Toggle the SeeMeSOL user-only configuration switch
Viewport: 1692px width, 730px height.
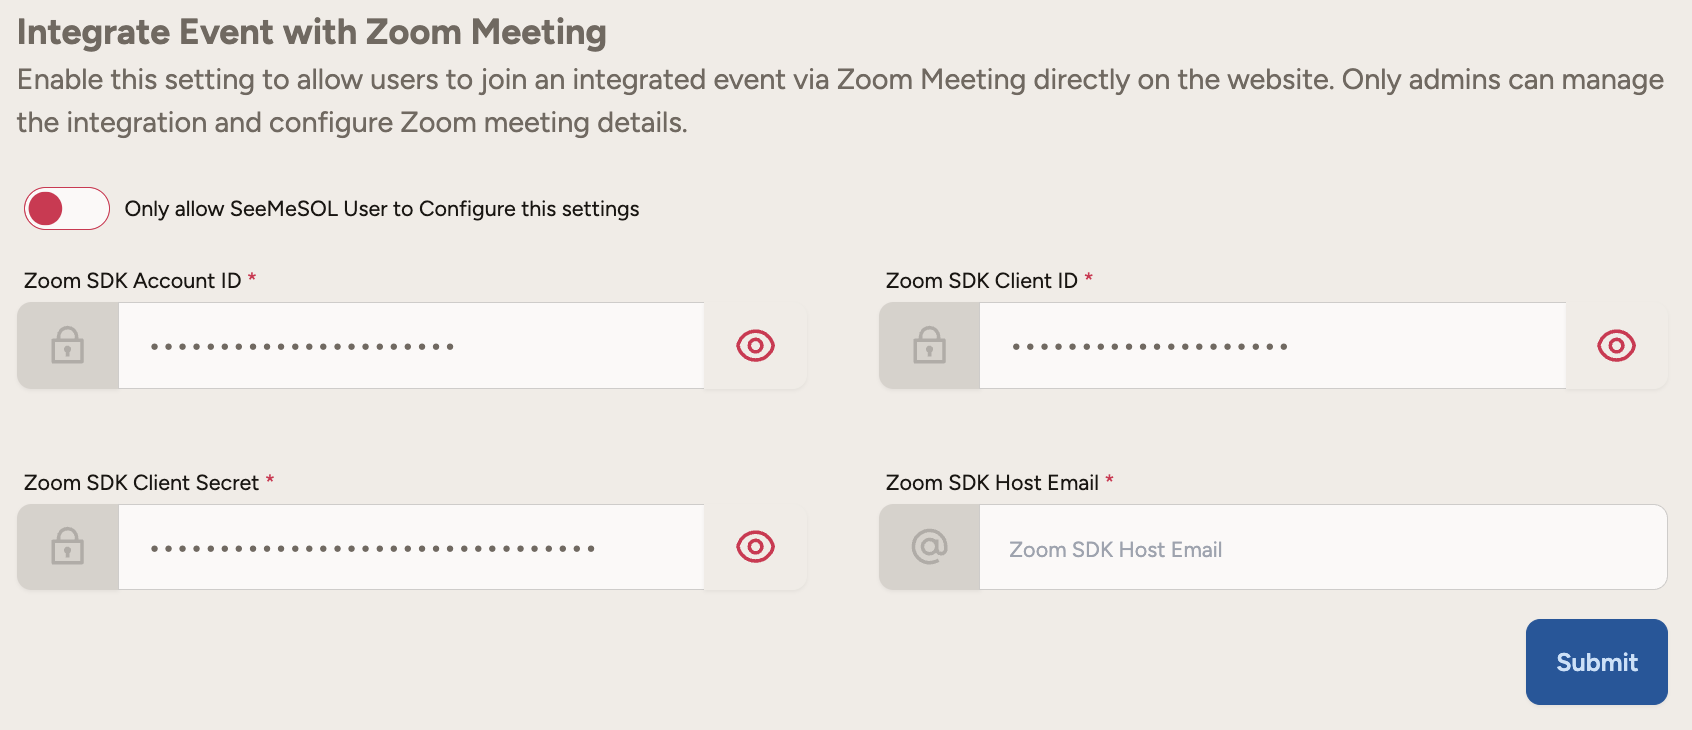(x=66, y=209)
